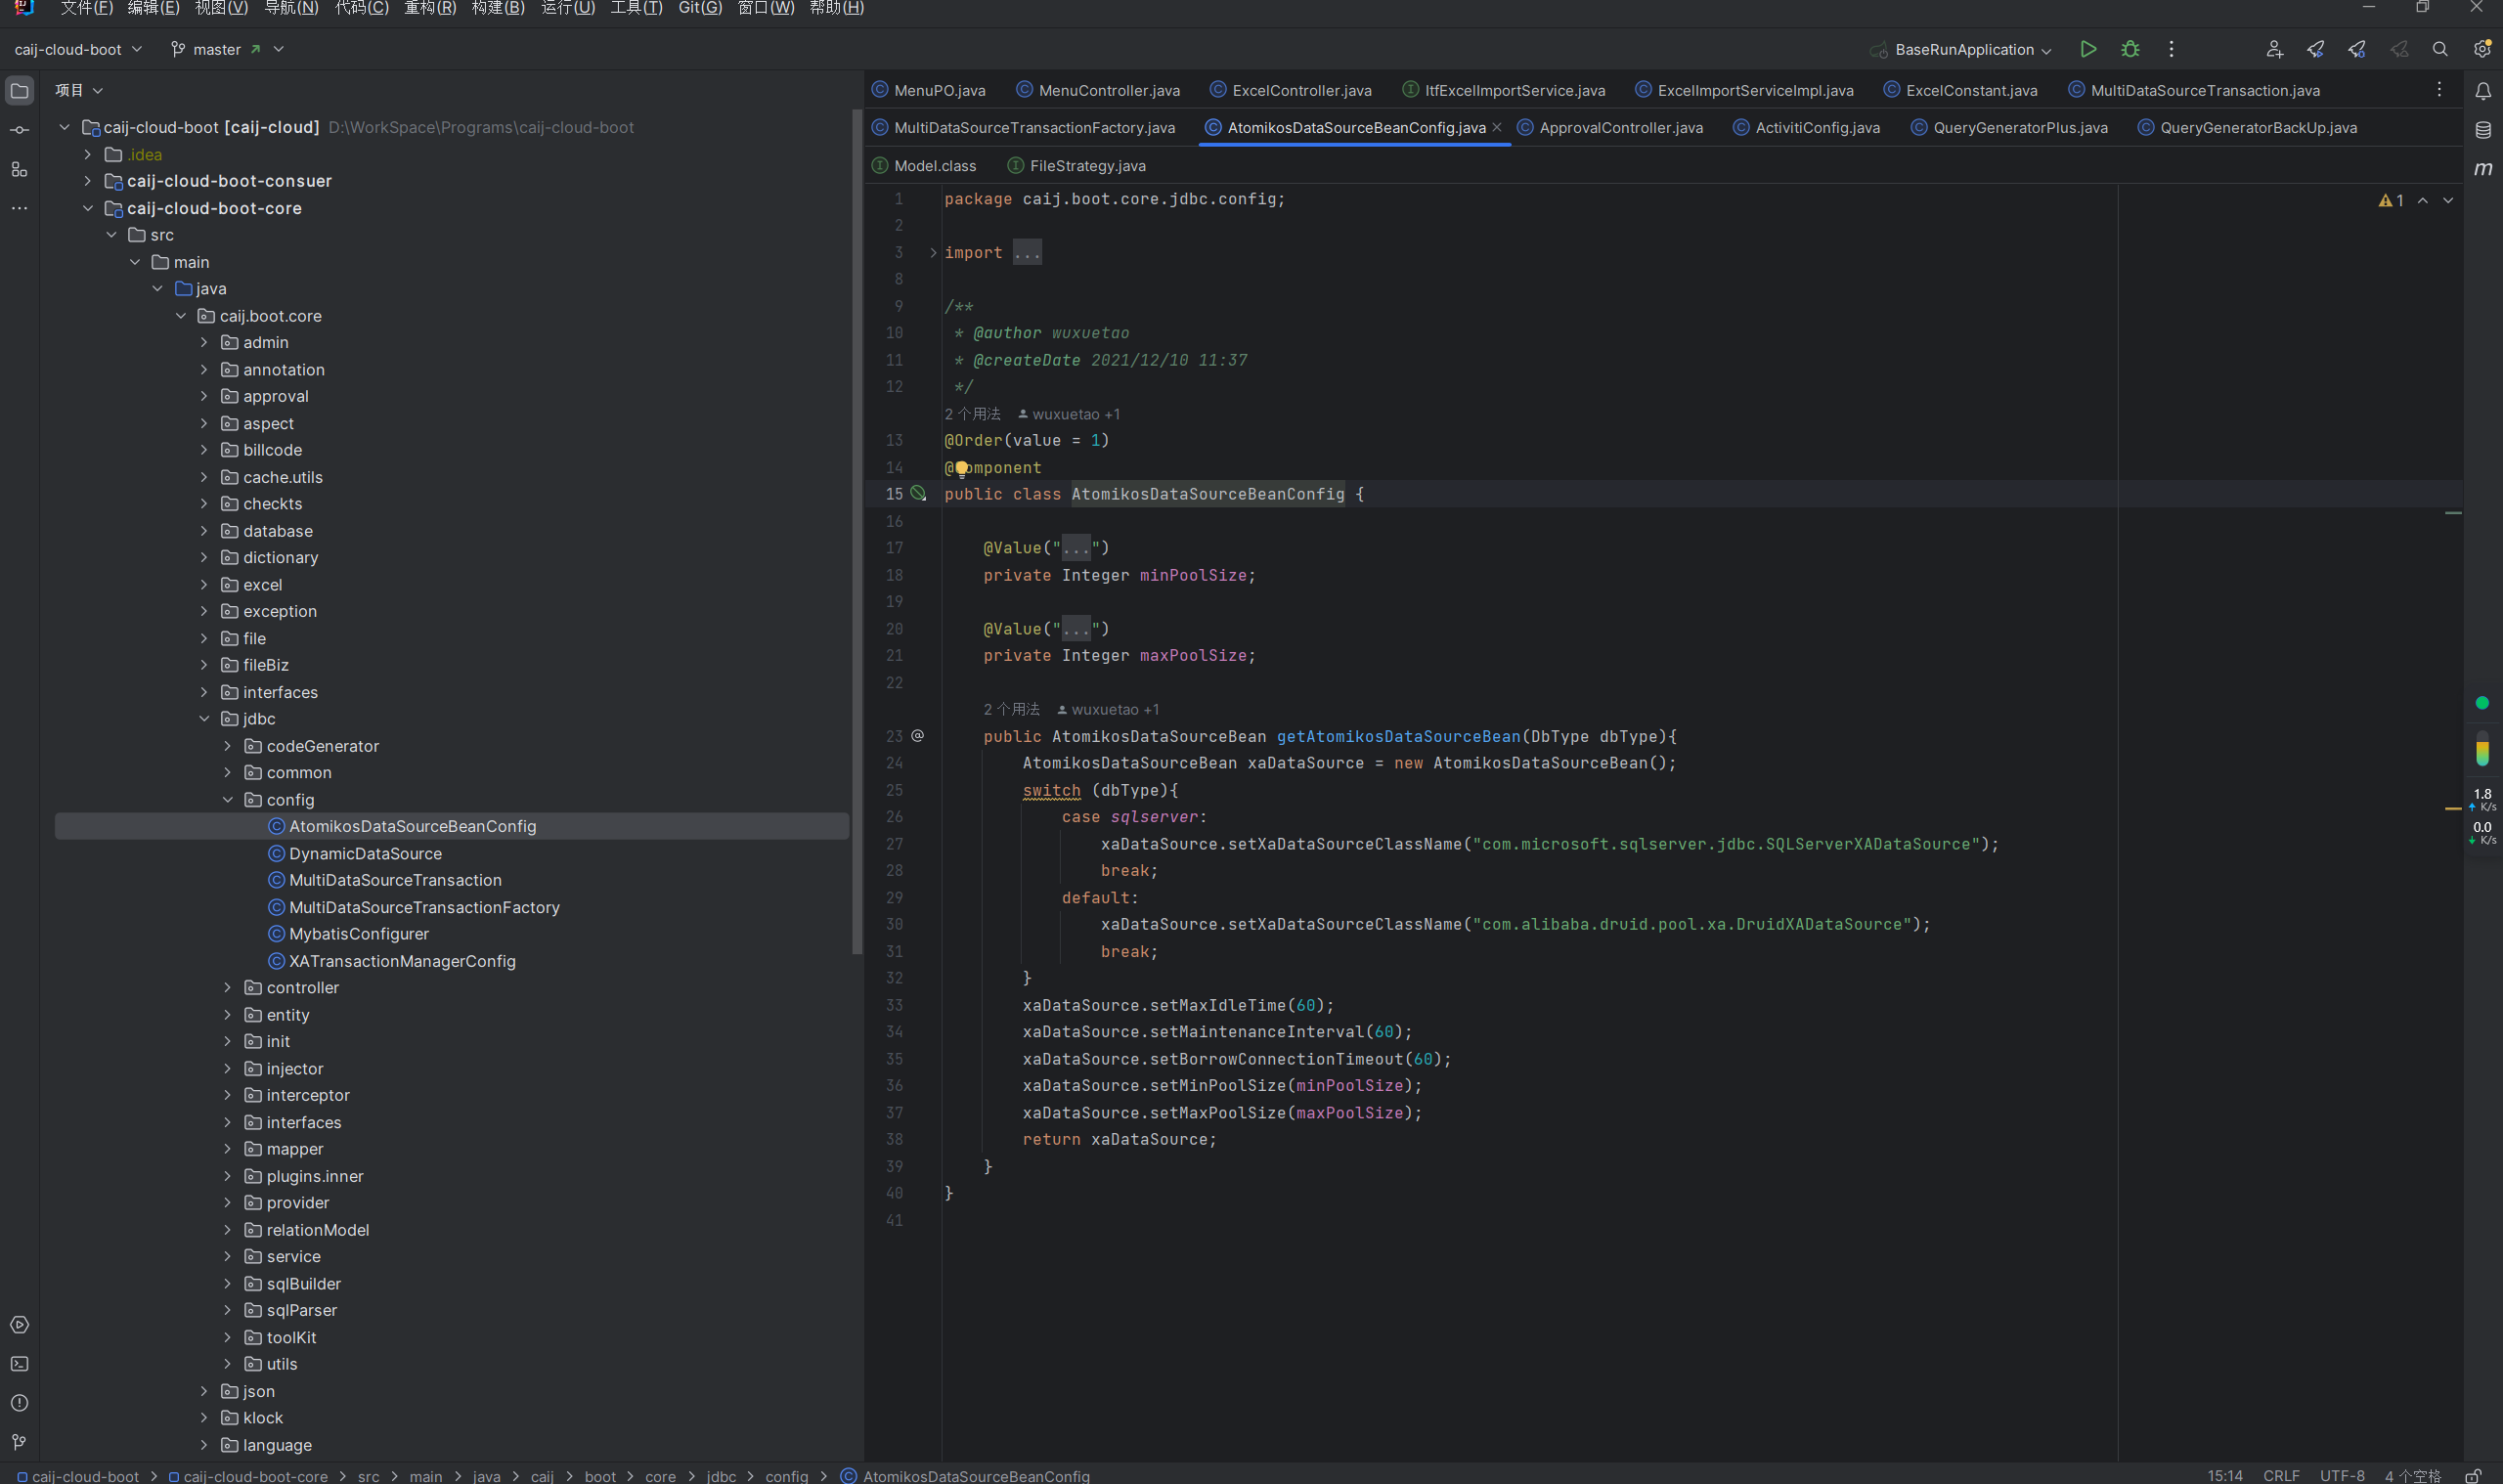This screenshot has height=1484, width=2503.
Task: Open the Notifications bell icon
Action: [x=2483, y=91]
